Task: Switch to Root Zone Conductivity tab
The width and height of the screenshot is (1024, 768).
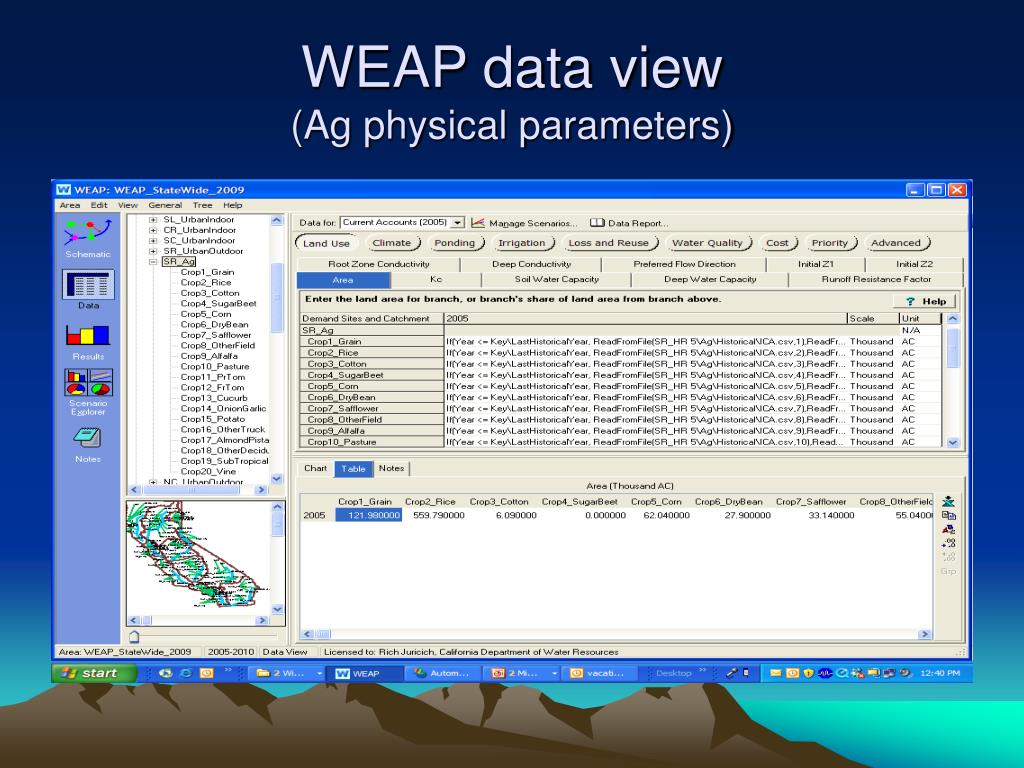Action: pyautogui.click(x=379, y=264)
